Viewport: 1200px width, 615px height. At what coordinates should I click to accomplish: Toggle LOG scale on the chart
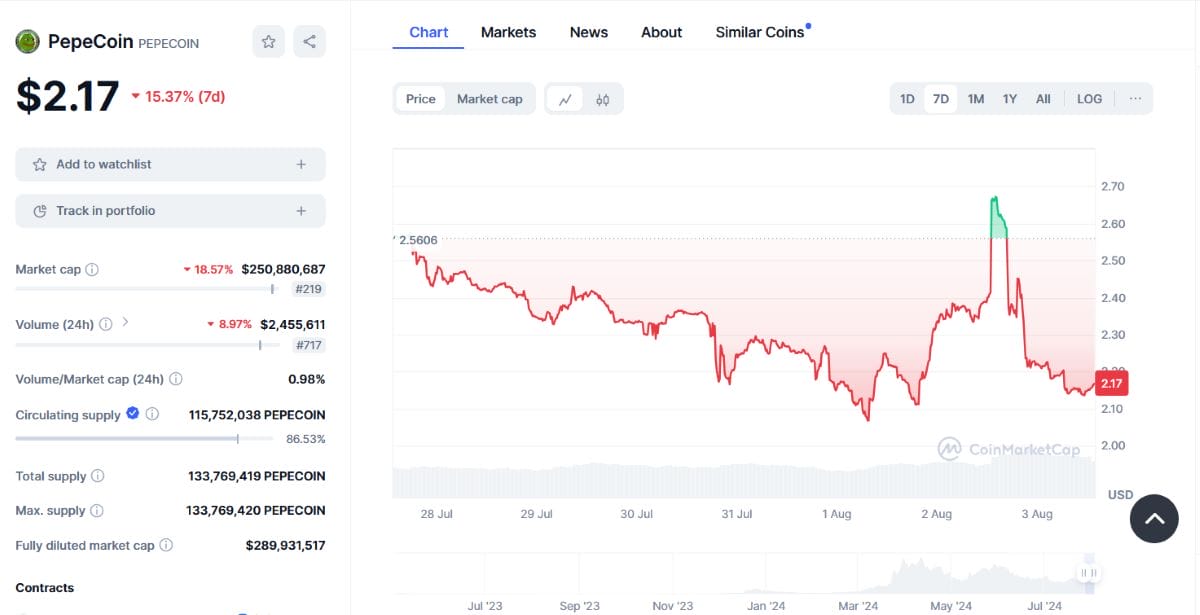[x=1089, y=99]
